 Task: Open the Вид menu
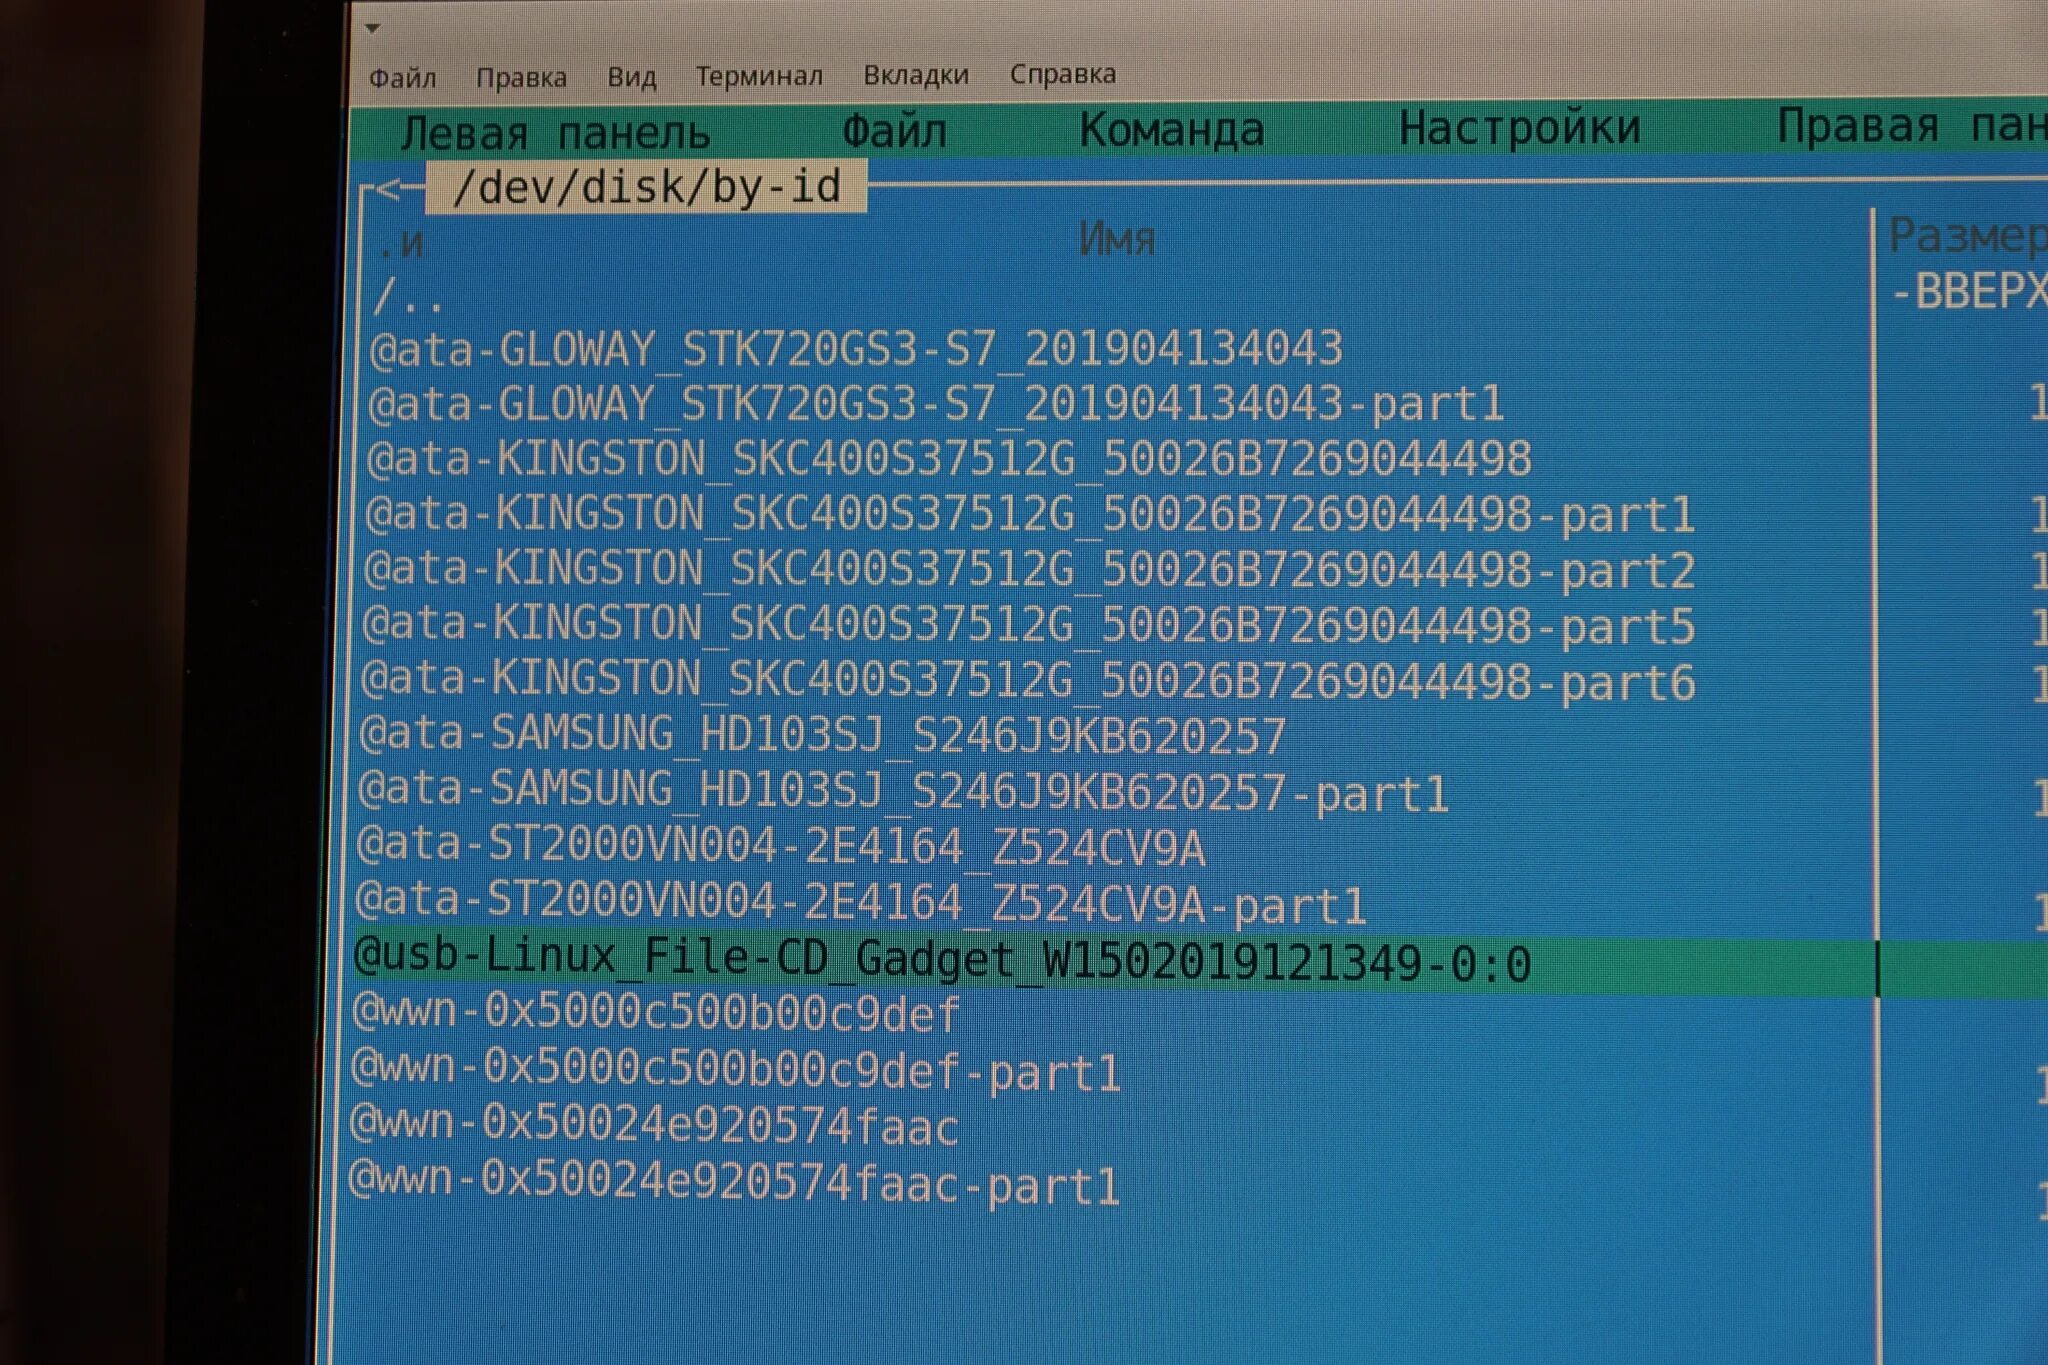click(631, 77)
